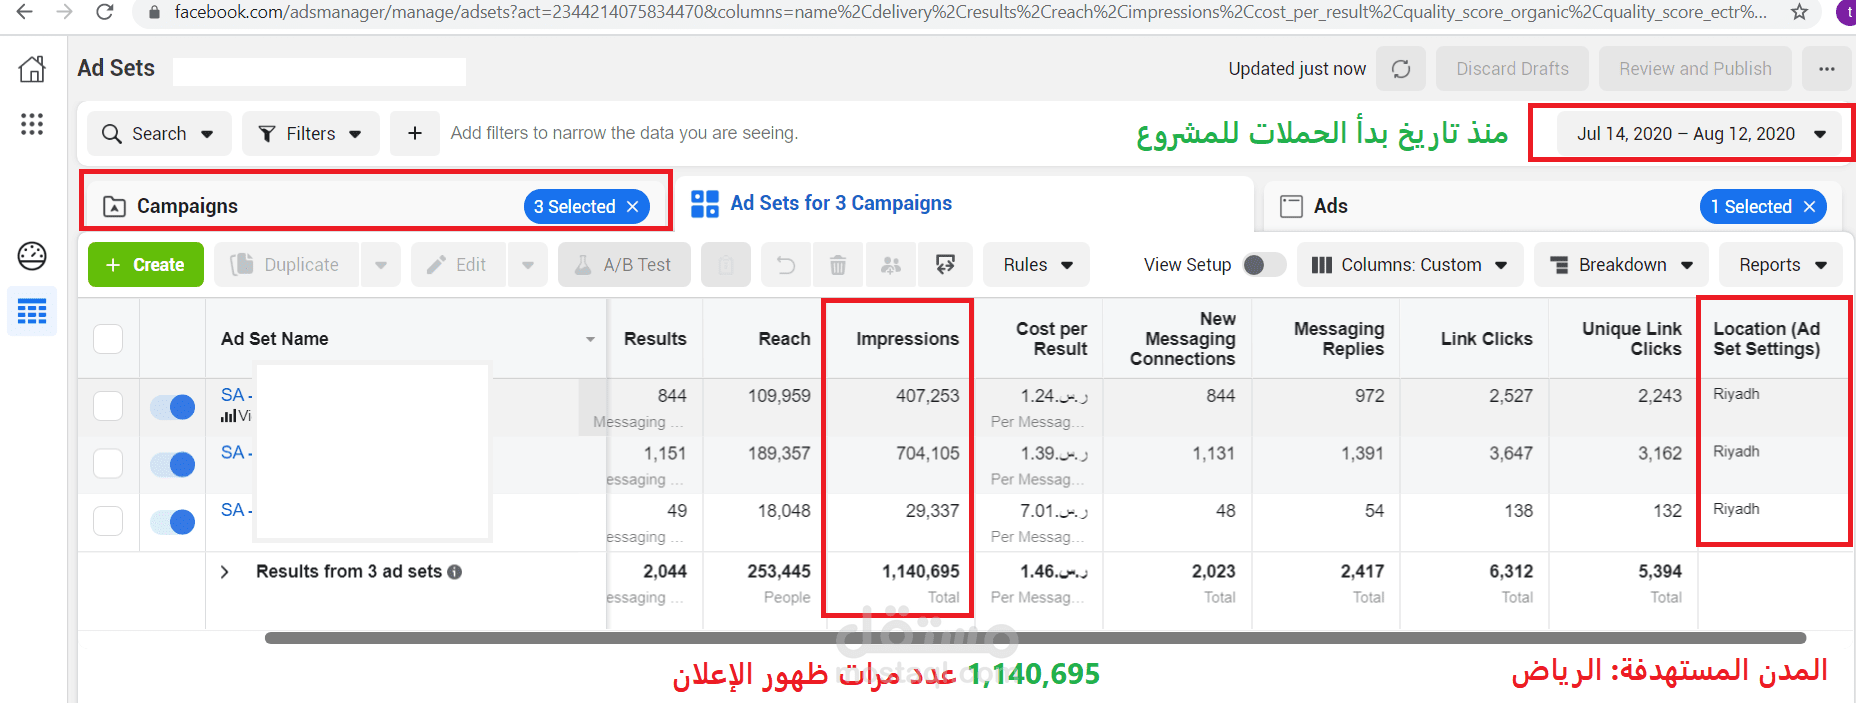Sort by Link Clicks column header
This screenshot has width=1856, height=703.
pos(1486,339)
